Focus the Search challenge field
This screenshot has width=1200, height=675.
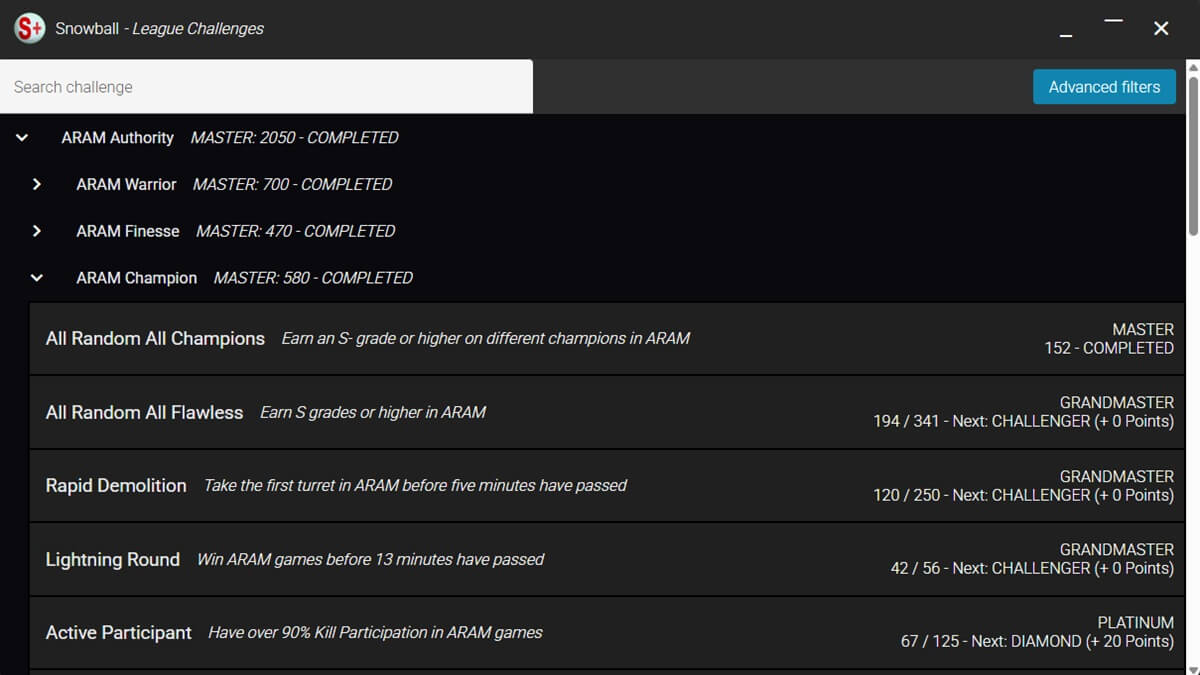pyautogui.click(x=266, y=87)
